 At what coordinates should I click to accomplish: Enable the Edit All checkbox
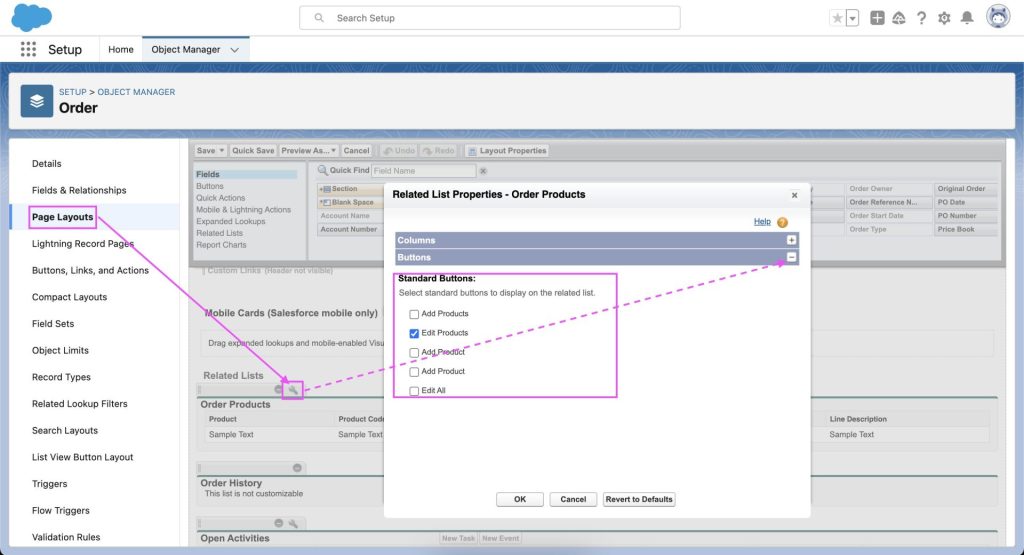414,391
